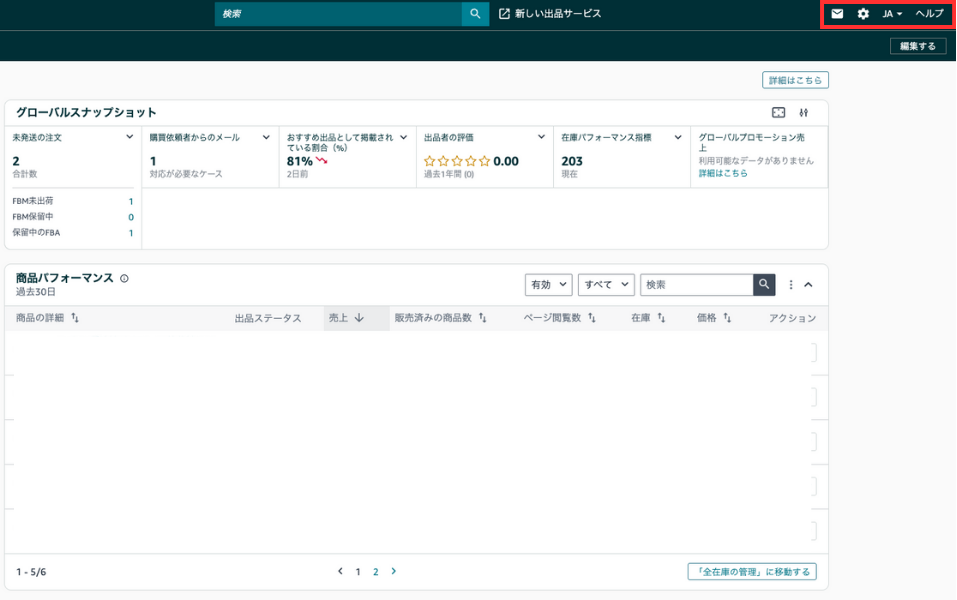Open the three-dot menu in 商品パフォーマンス

point(791,285)
